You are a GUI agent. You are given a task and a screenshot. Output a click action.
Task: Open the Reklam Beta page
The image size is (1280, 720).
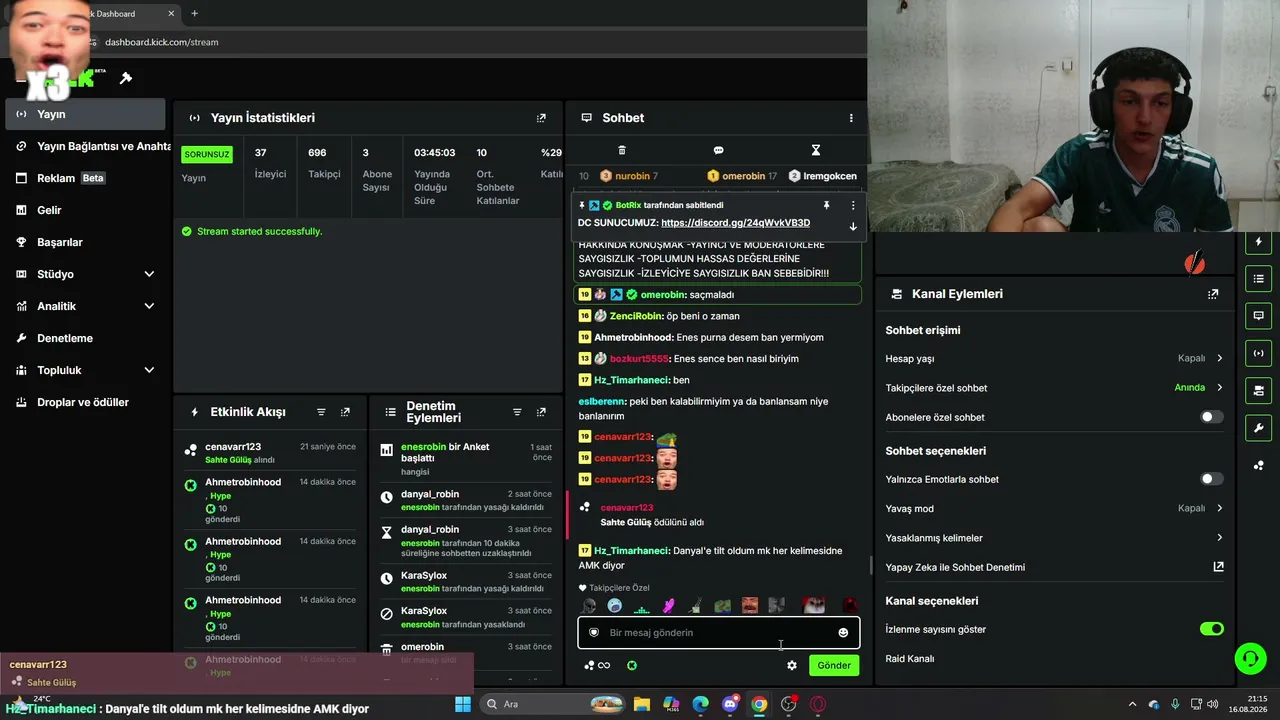pyautogui.click(x=85, y=178)
